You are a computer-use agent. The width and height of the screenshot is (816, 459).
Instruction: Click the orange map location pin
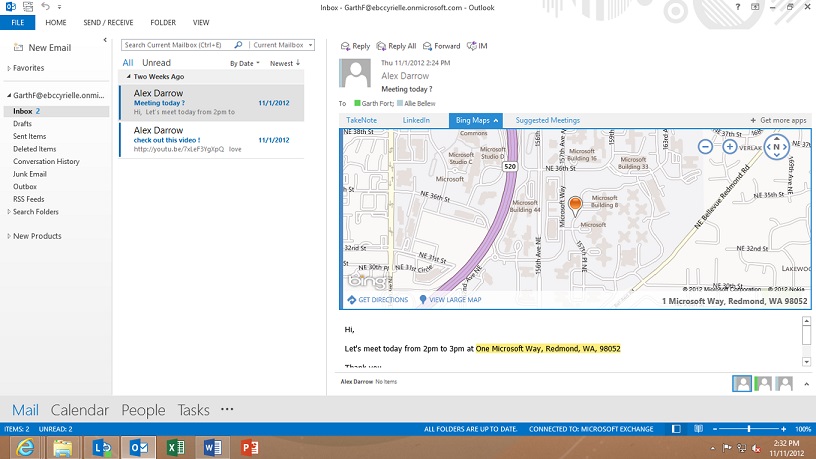pyautogui.click(x=575, y=206)
